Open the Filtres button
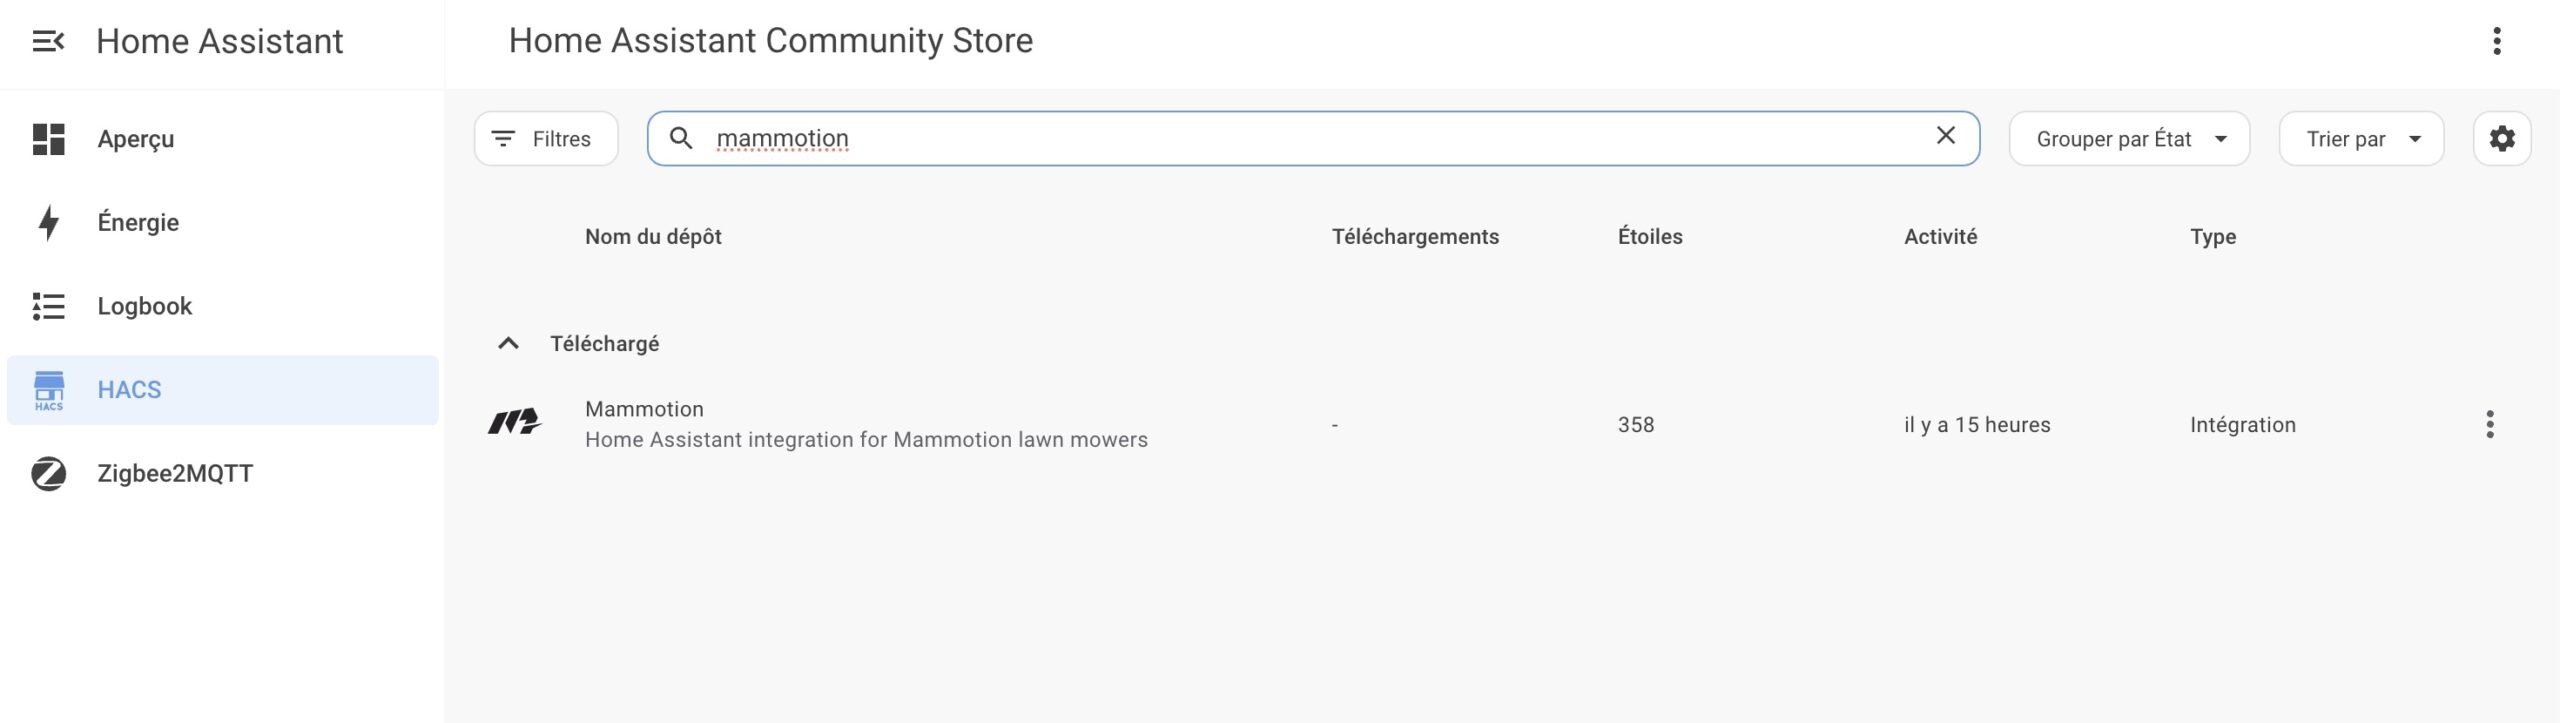This screenshot has height=723, width=2560. 546,138
